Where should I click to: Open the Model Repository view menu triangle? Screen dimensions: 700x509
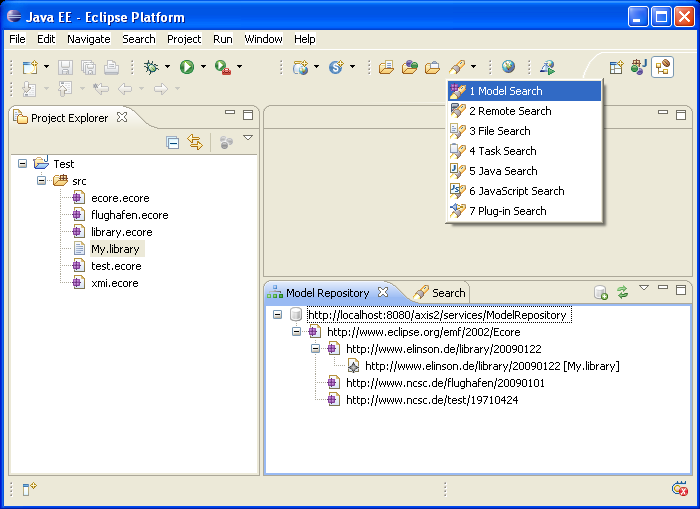pyautogui.click(x=644, y=288)
